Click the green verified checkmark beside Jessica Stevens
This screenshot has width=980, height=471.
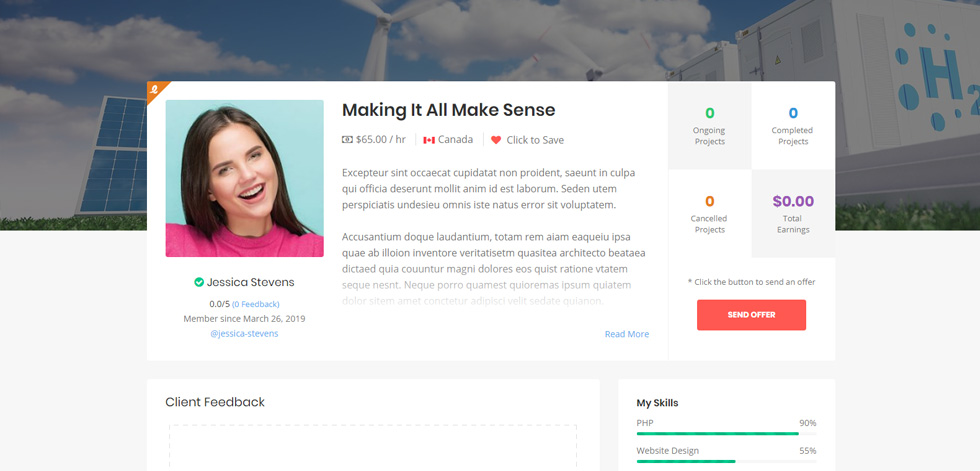point(199,282)
